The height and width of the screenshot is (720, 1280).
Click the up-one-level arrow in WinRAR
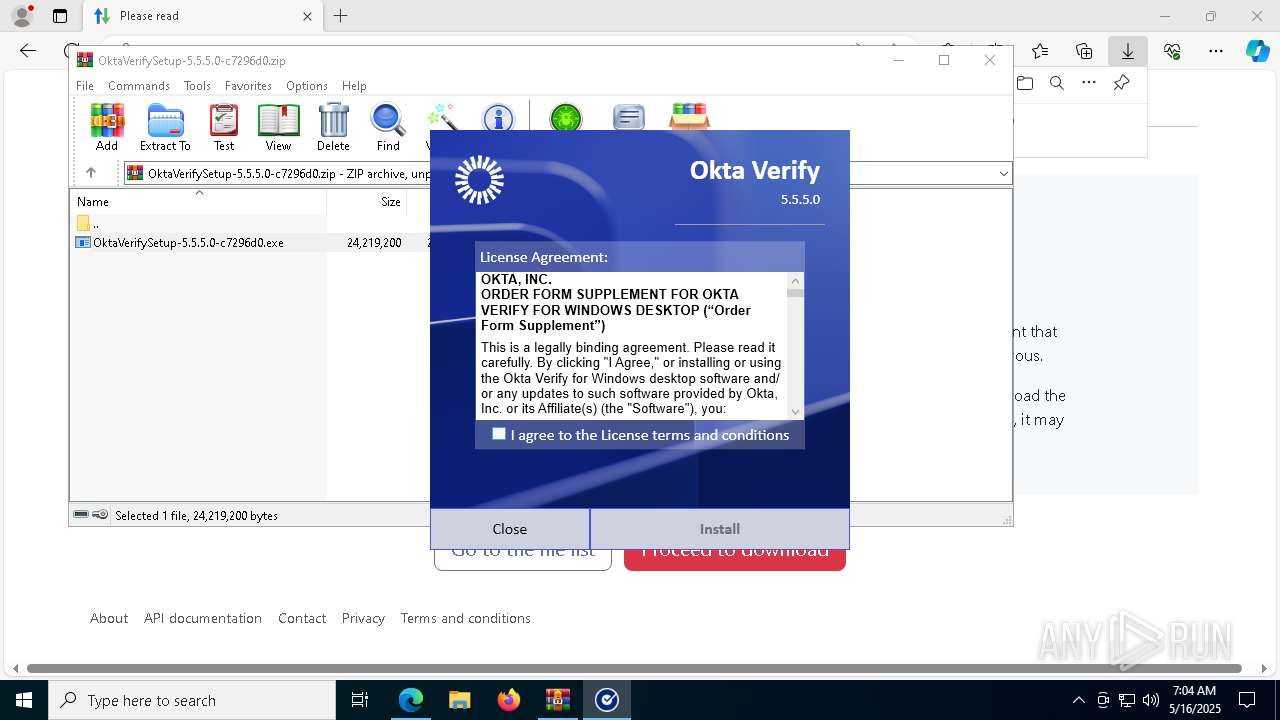(x=91, y=173)
